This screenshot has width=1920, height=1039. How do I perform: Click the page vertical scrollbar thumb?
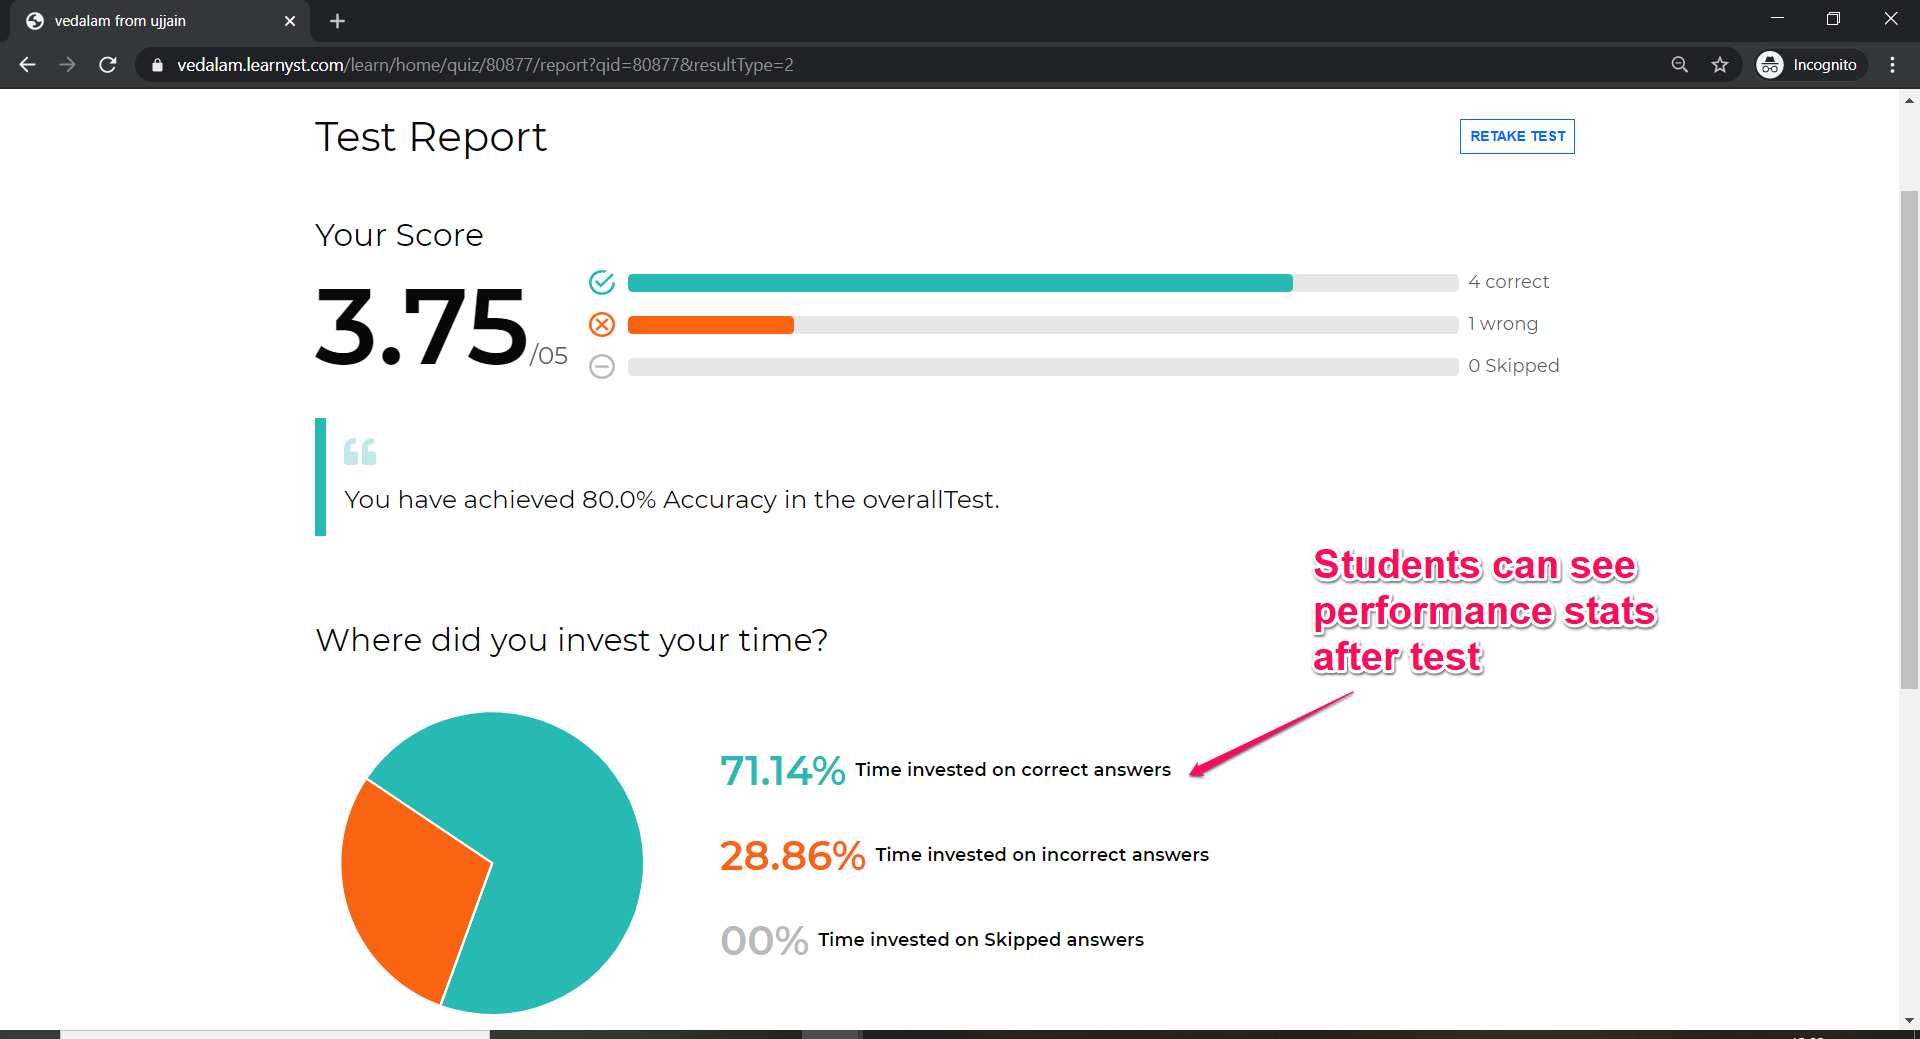[1909, 440]
